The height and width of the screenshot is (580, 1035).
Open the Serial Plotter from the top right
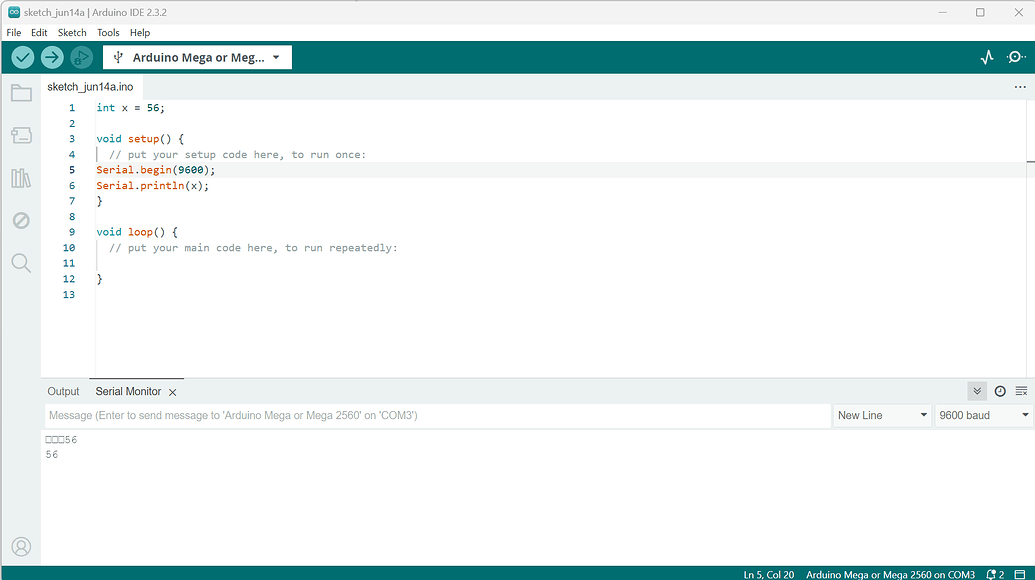coord(987,57)
